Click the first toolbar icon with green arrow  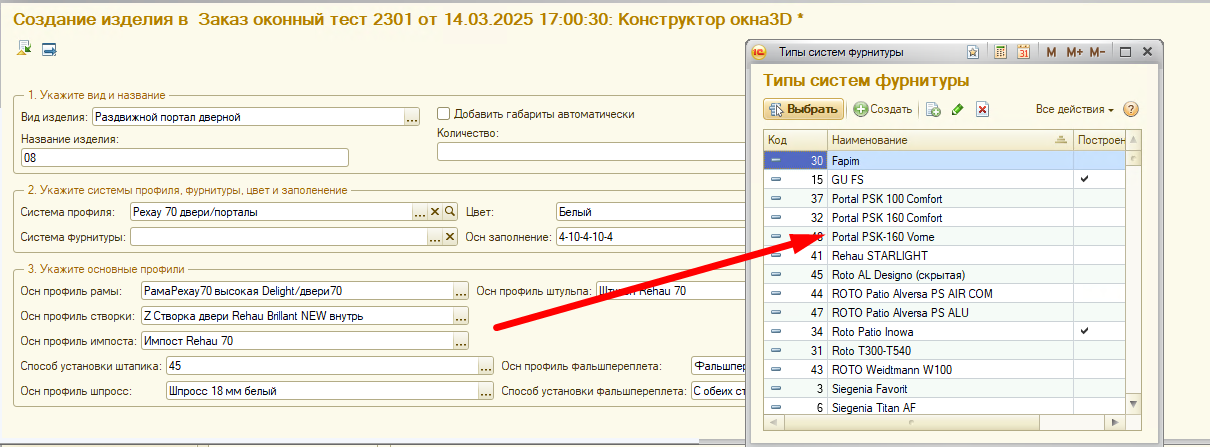point(25,48)
